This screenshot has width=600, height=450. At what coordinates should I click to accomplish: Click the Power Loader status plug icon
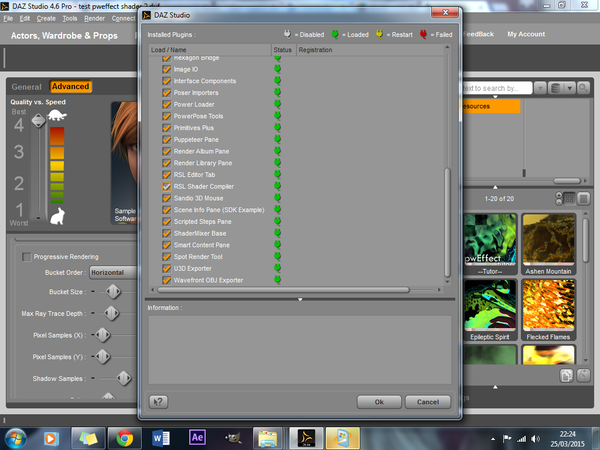277,104
